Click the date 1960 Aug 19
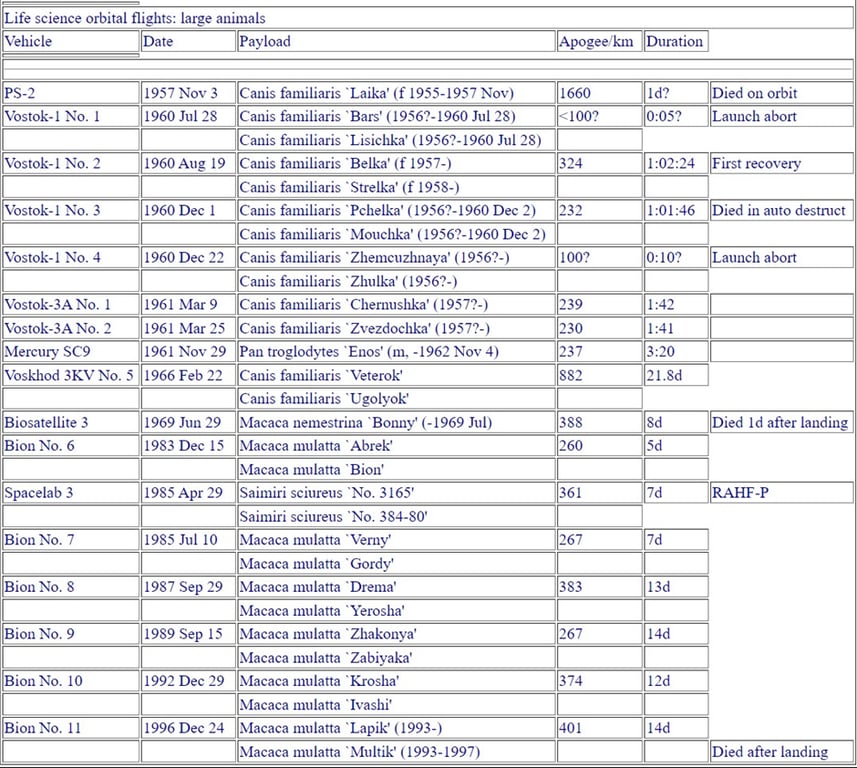857x768 pixels. [188, 163]
